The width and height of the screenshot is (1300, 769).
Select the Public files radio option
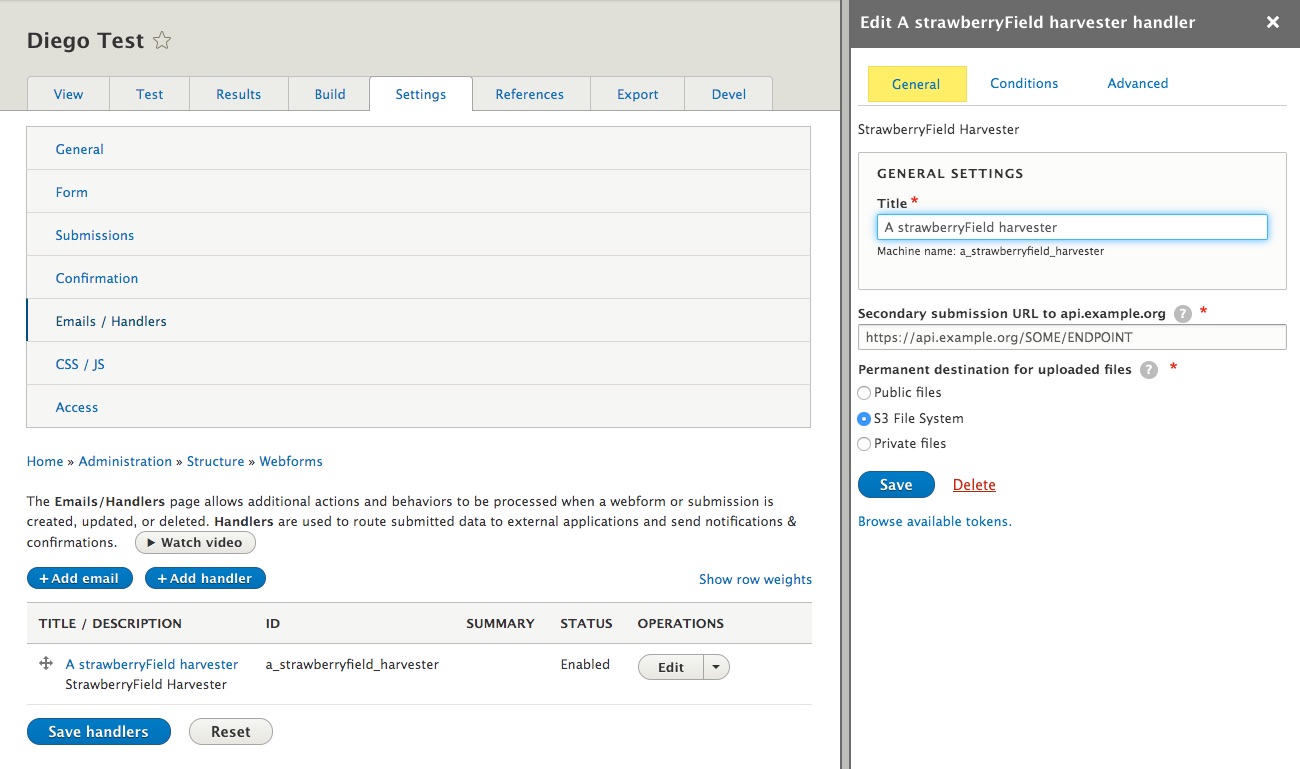[865, 393]
